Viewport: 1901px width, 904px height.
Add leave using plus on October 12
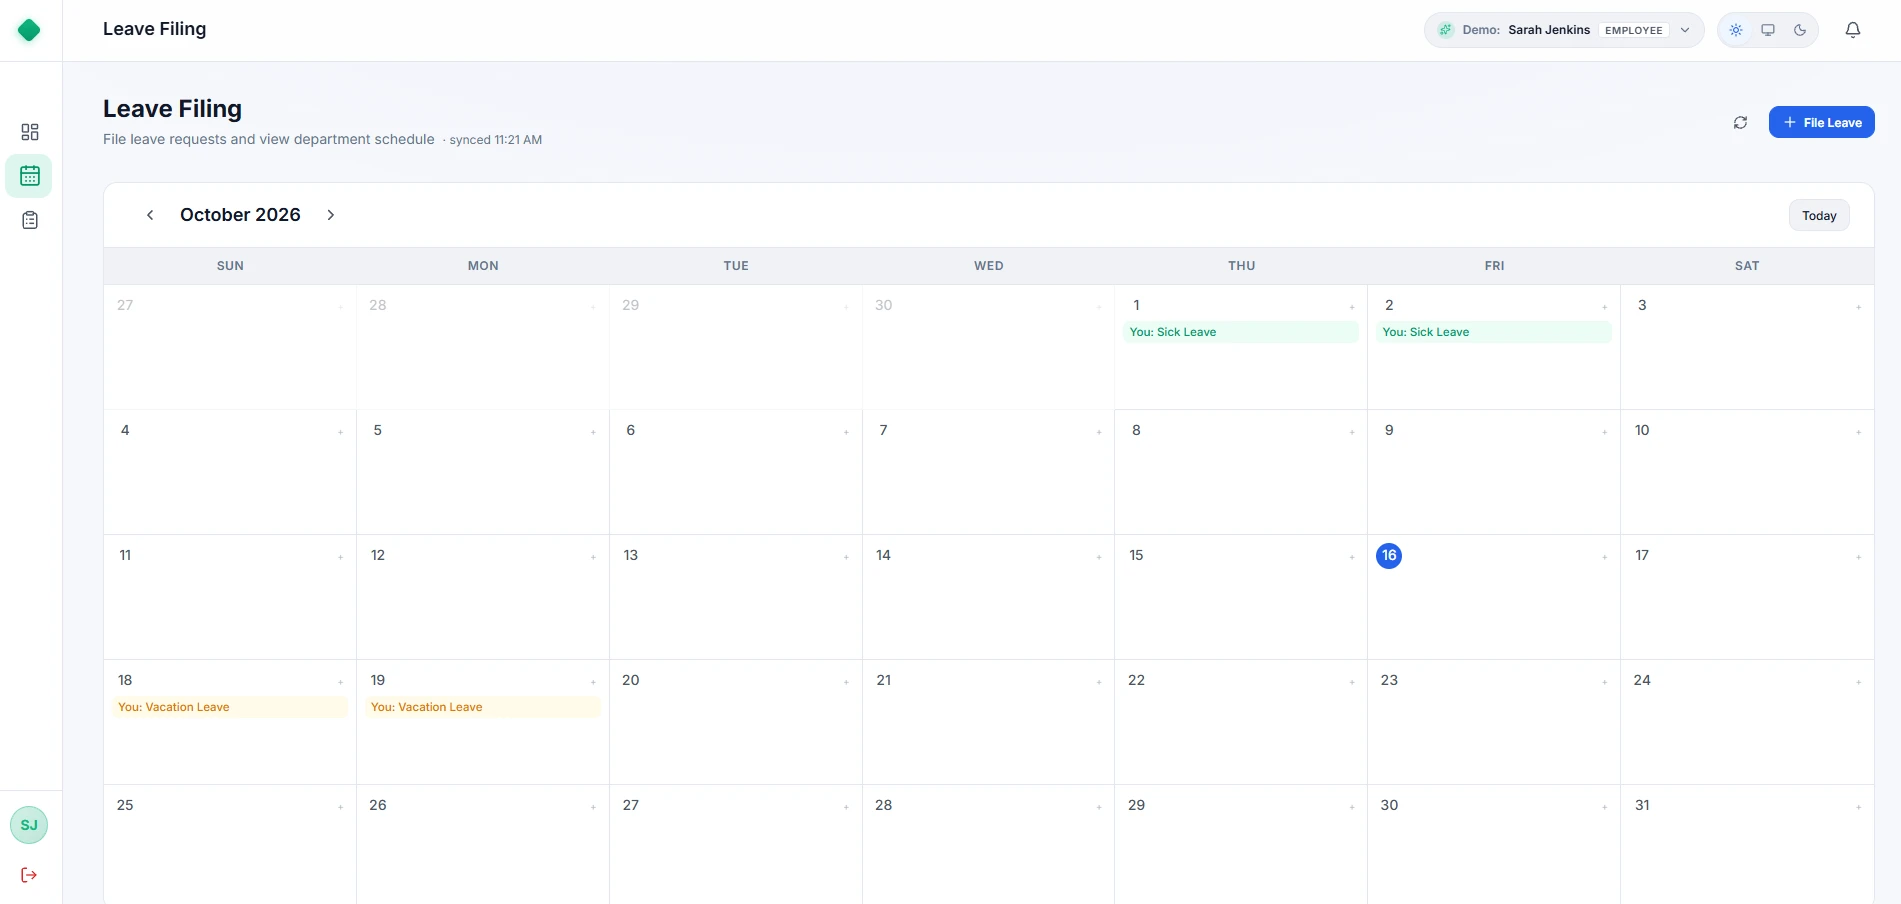coord(593,557)
